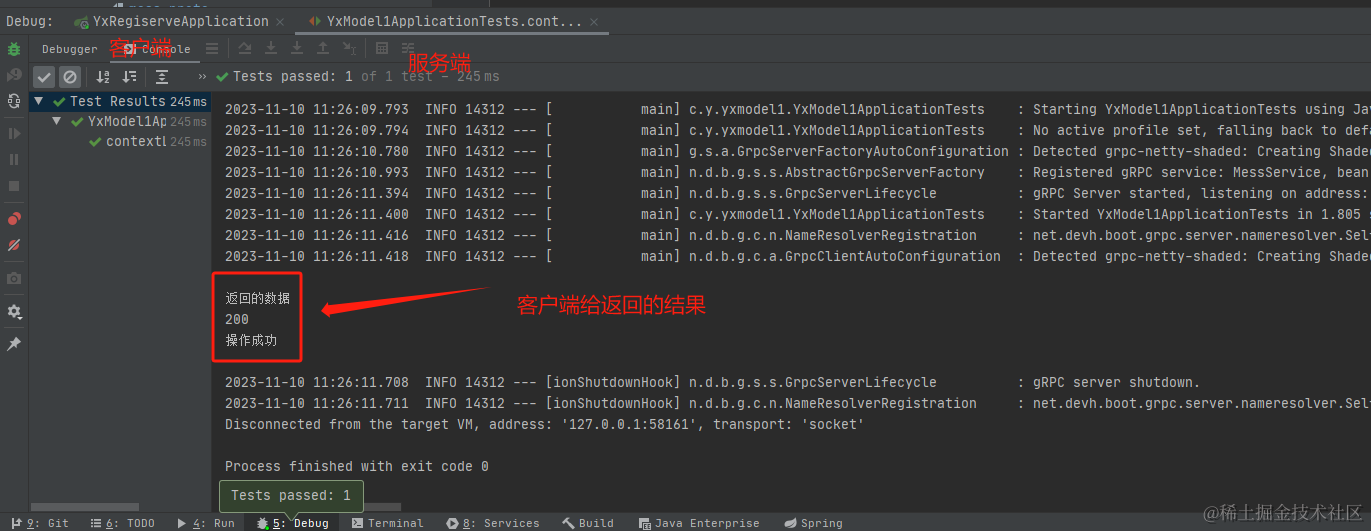1371x531 pixels.
Task: Click the 'Disconnected from the target VM' line
Action: click(544, 424)
